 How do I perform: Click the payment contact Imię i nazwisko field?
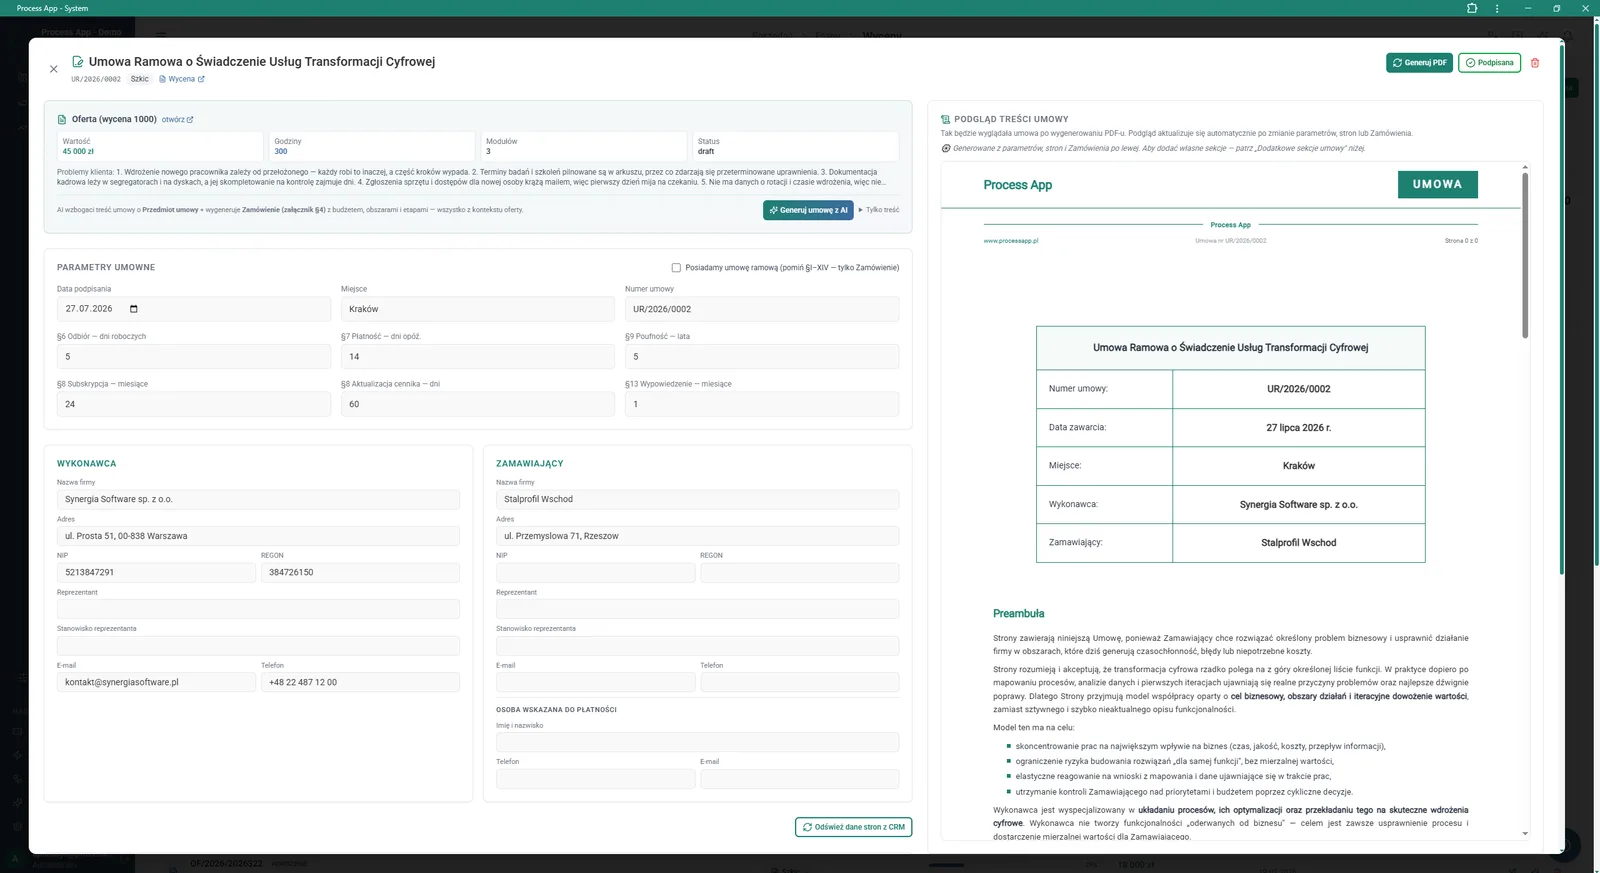[697, 742]
